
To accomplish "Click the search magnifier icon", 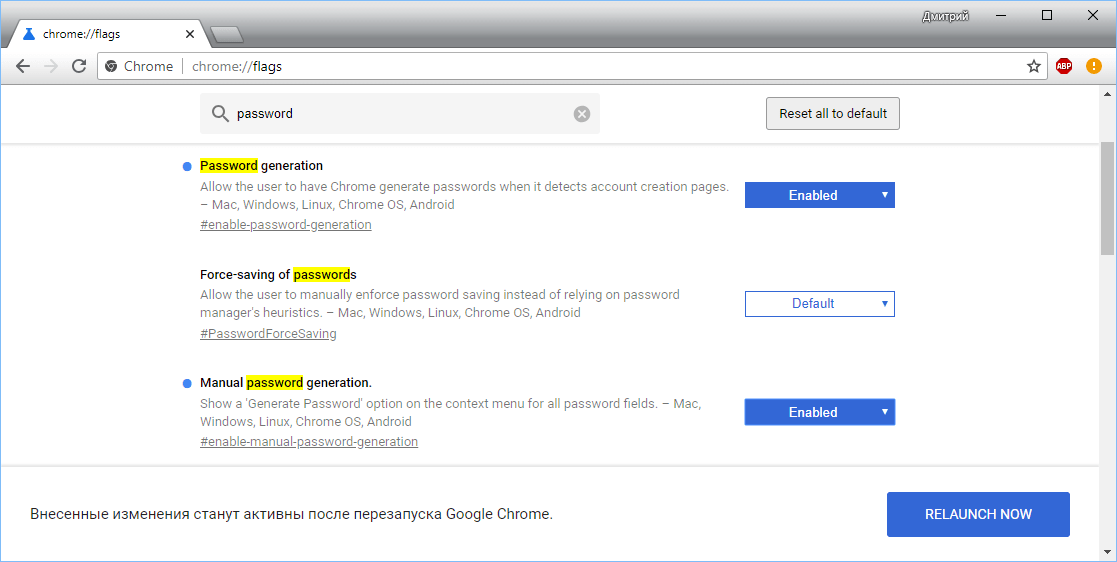I will [220, 114].
